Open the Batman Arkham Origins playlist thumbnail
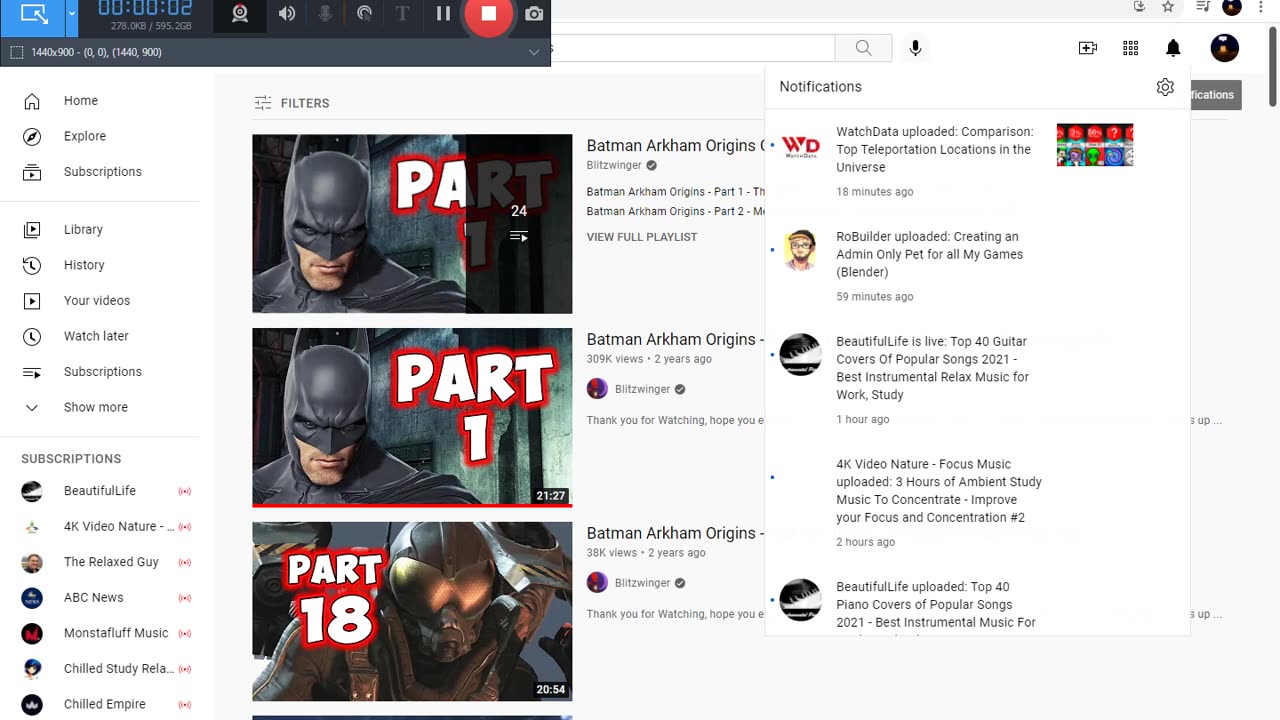Screen dimensions: 1280x720 (412, 224)
